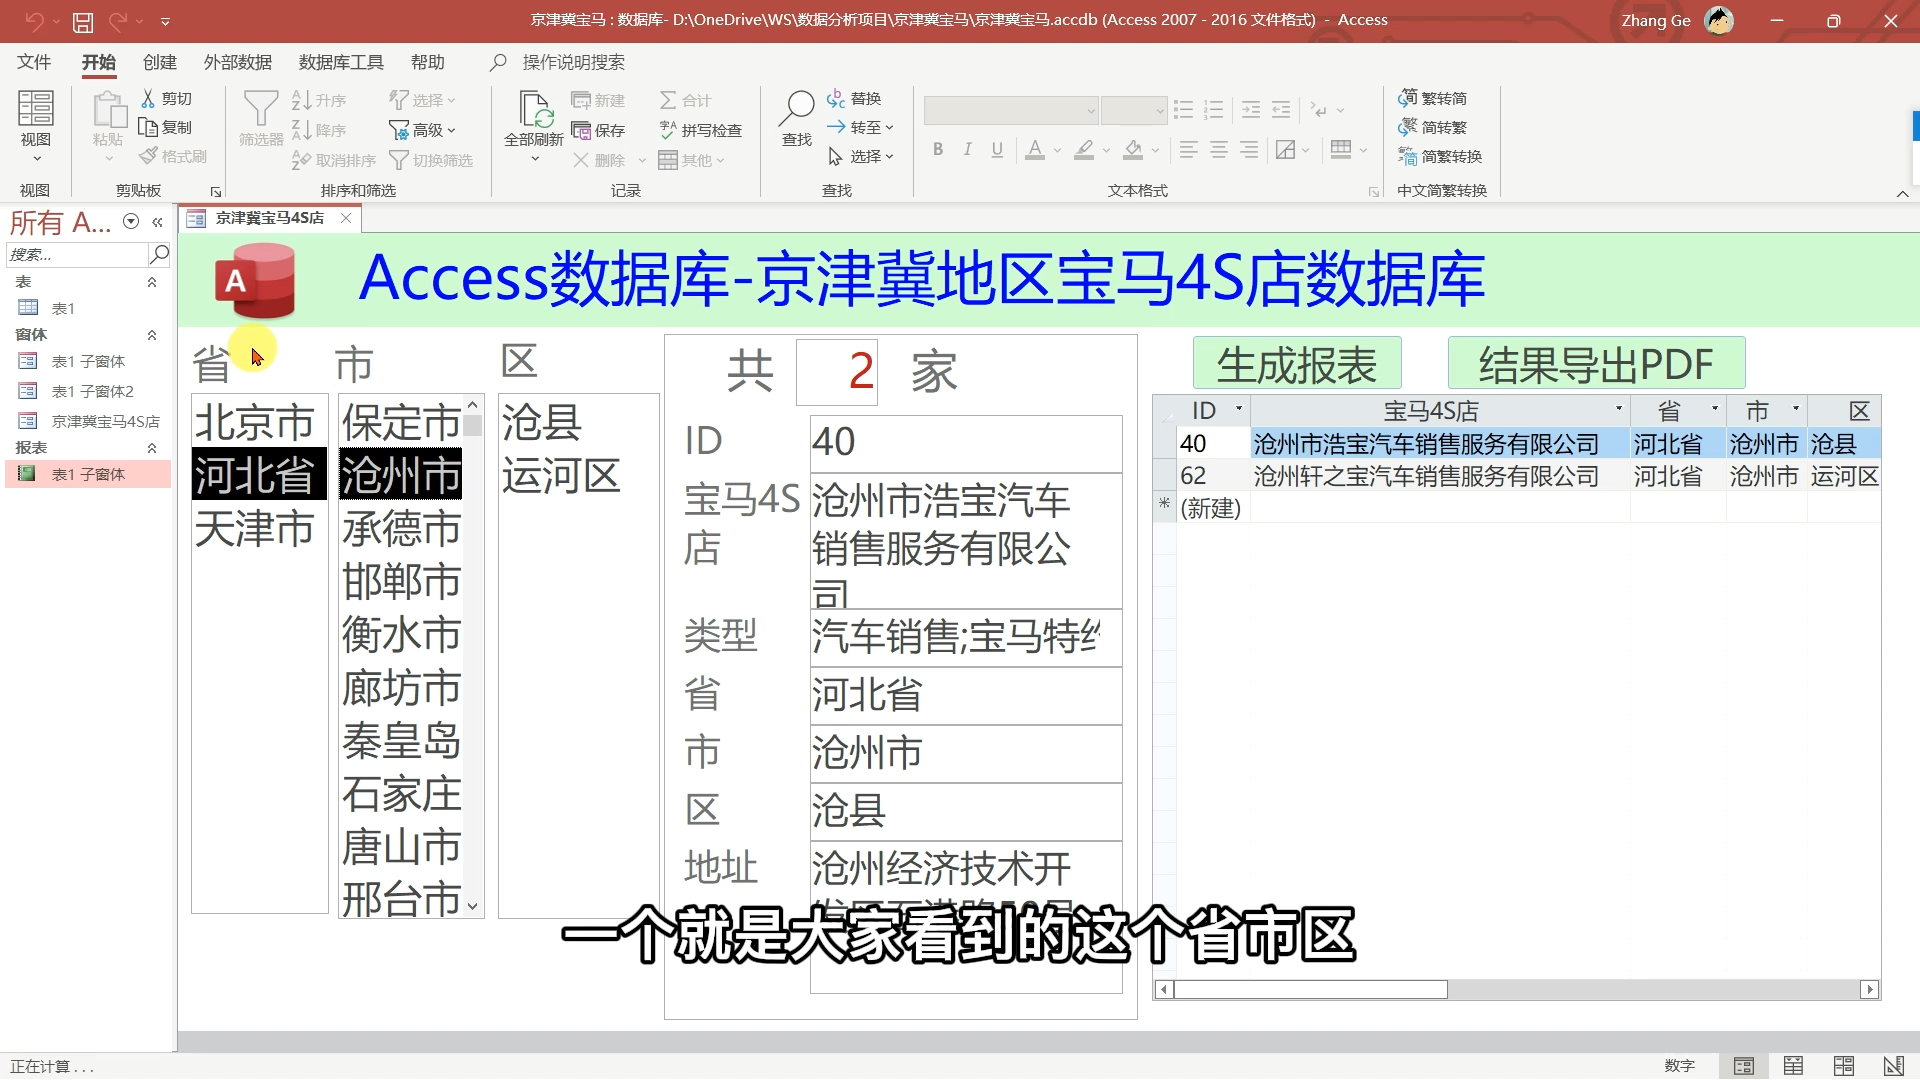Toggle Bold formatting
Viewport: 1920px width, 1080px height.
tap(938, 150)
